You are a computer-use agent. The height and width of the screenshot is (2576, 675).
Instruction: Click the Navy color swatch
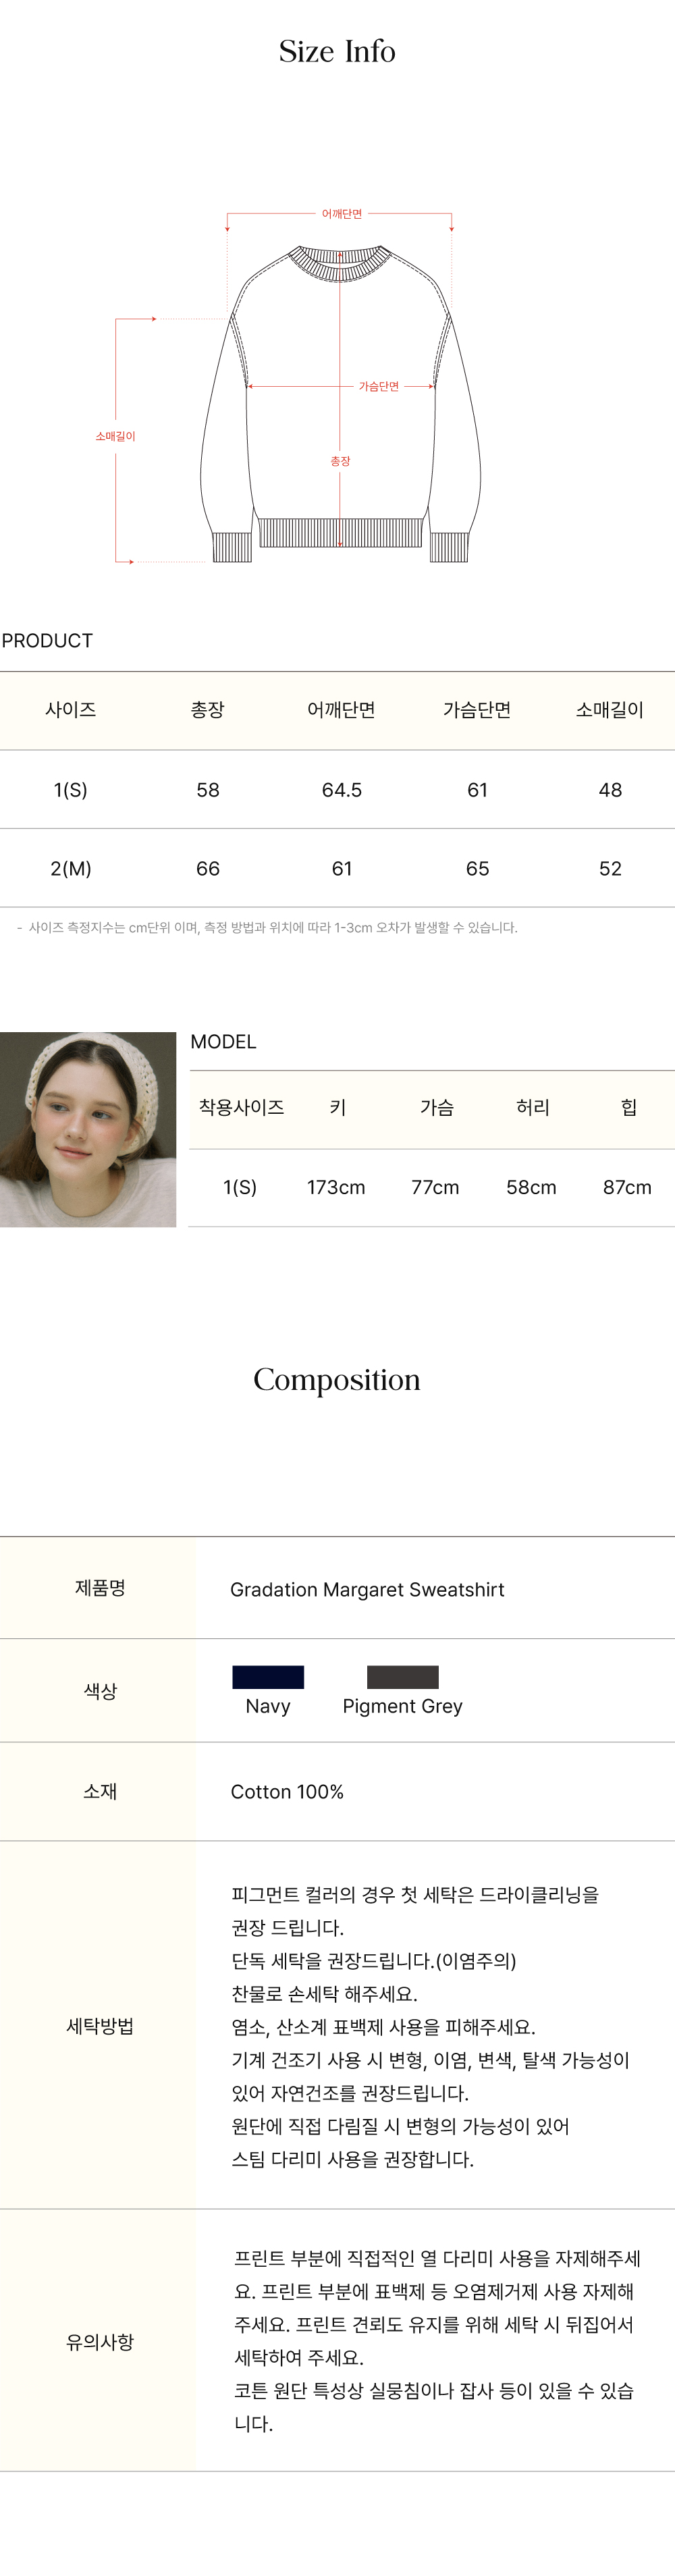click(268, 1677)
